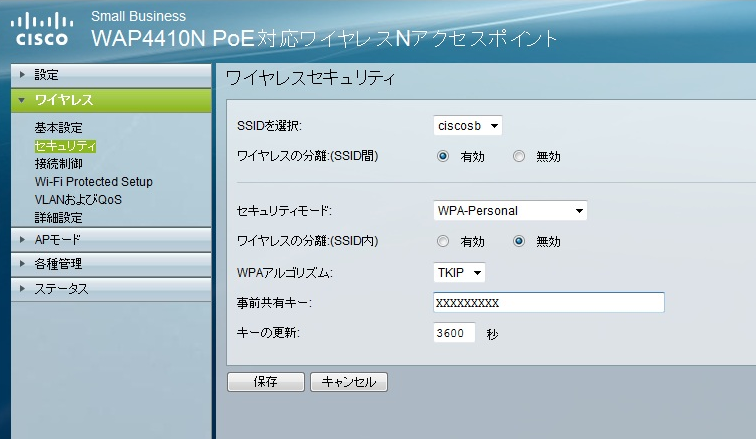Collapse the ワイヤレス menu section

[111, 100]
